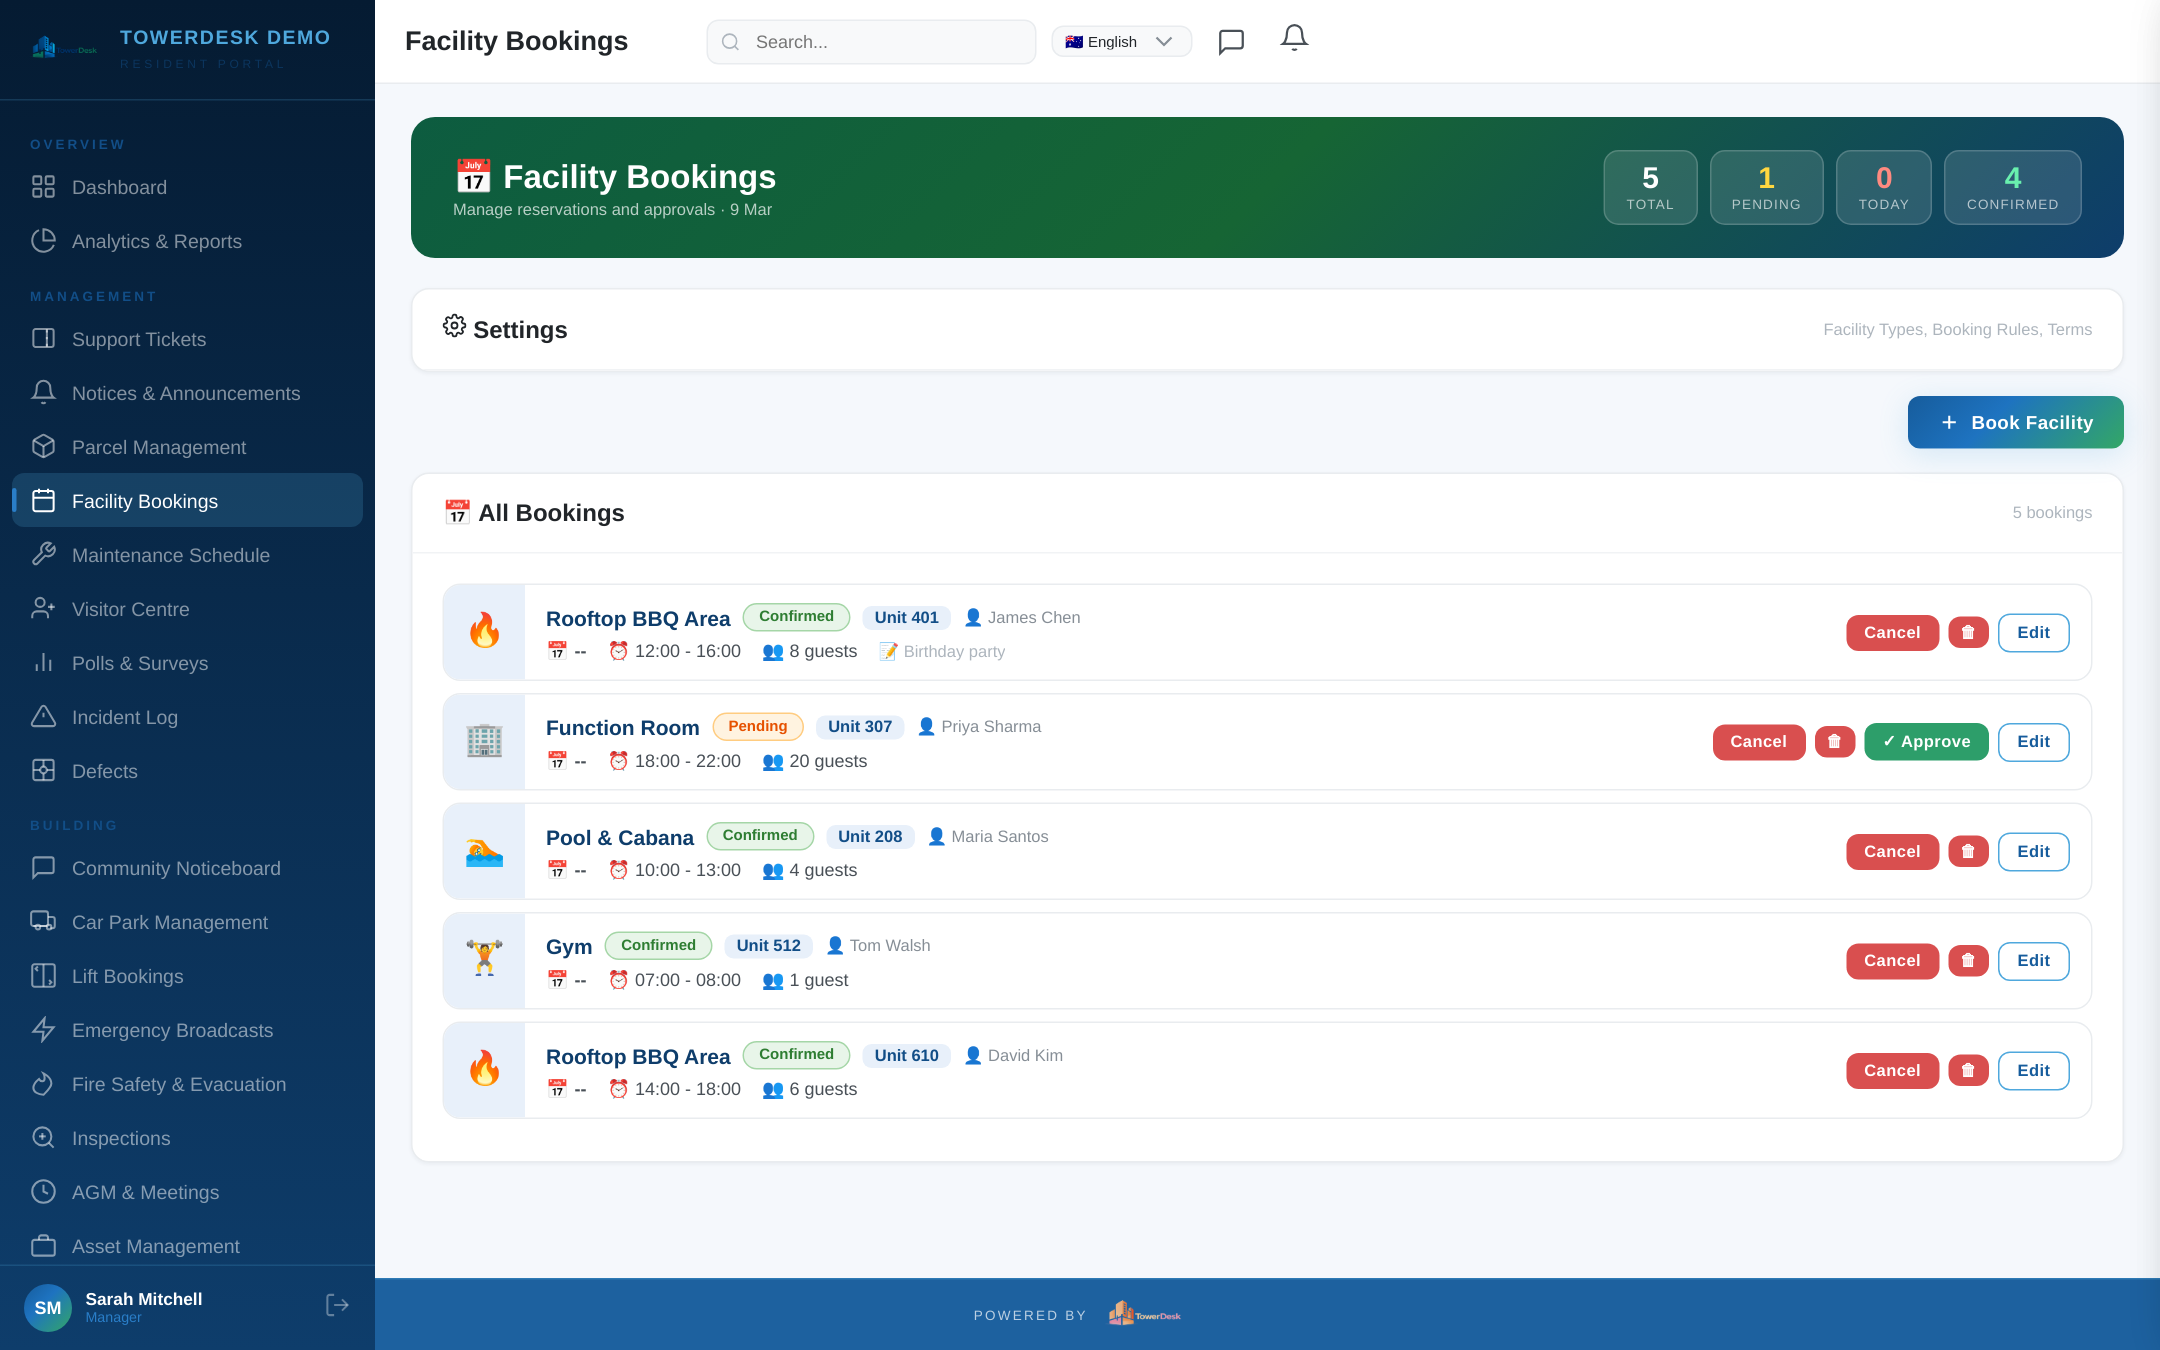This screenshot has height=1350, width=2160.
Task: Click the Book Facility button
Action: [x=2014, y=422]
